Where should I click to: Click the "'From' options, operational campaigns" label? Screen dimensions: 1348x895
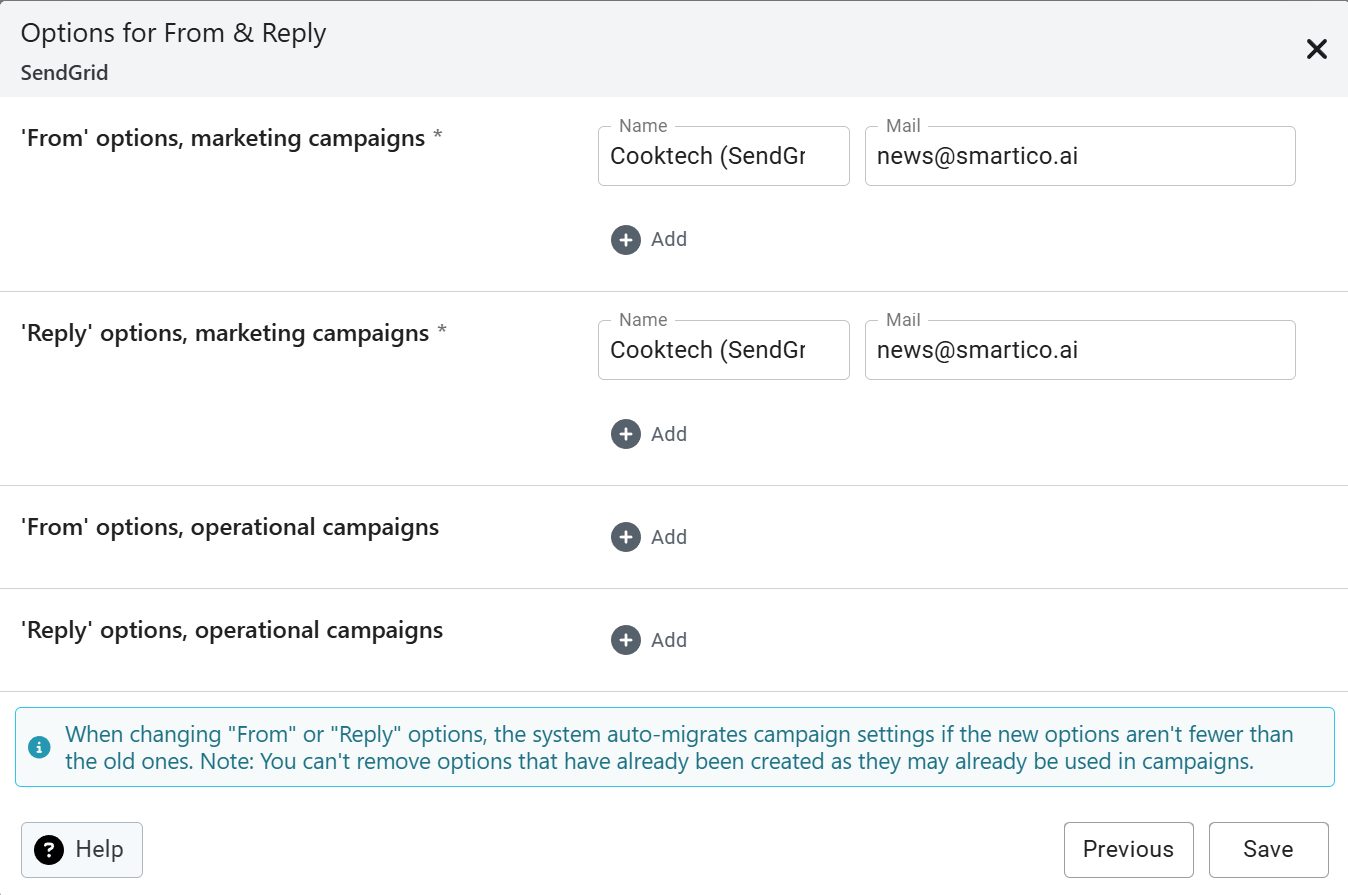[x=230, y=527]
